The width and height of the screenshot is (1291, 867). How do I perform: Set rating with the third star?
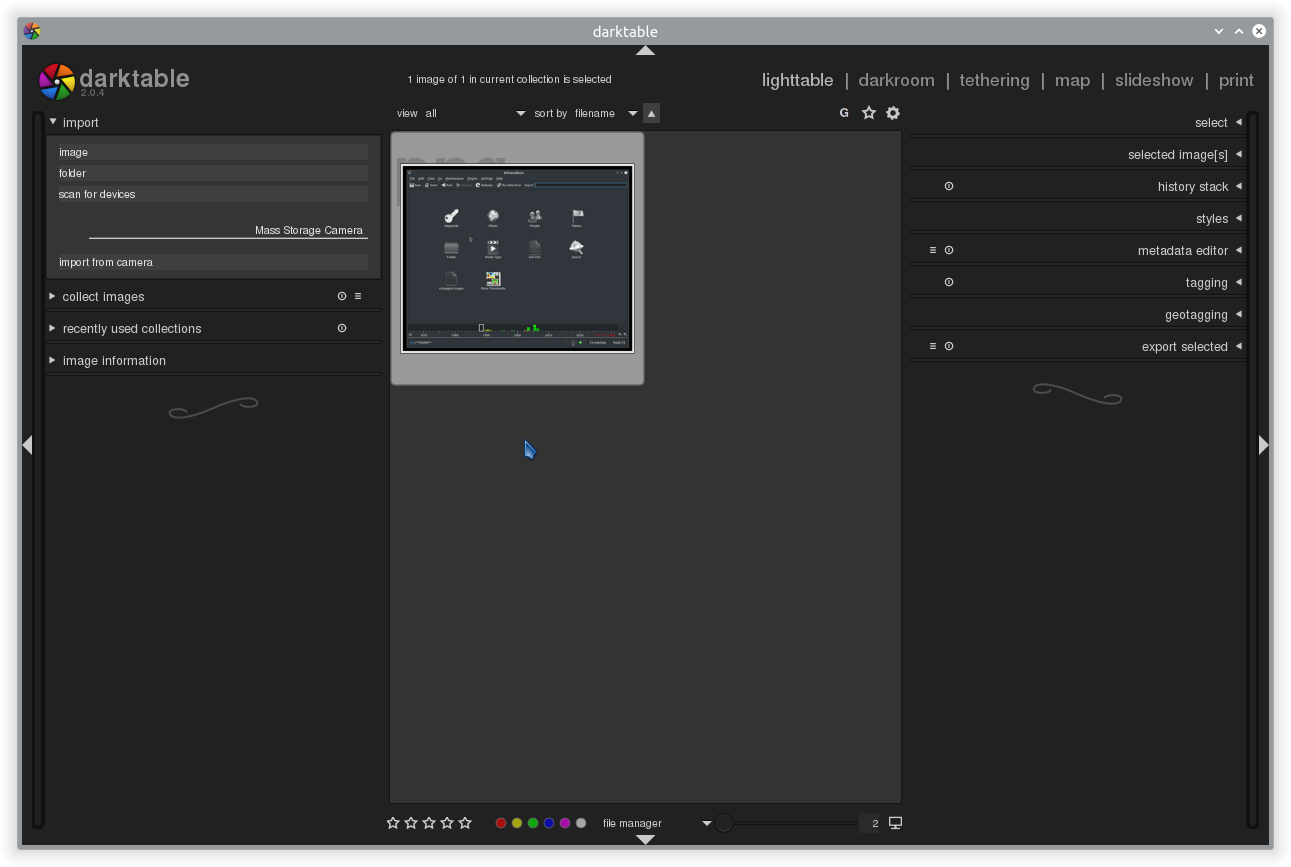click(x=429, y=823)
